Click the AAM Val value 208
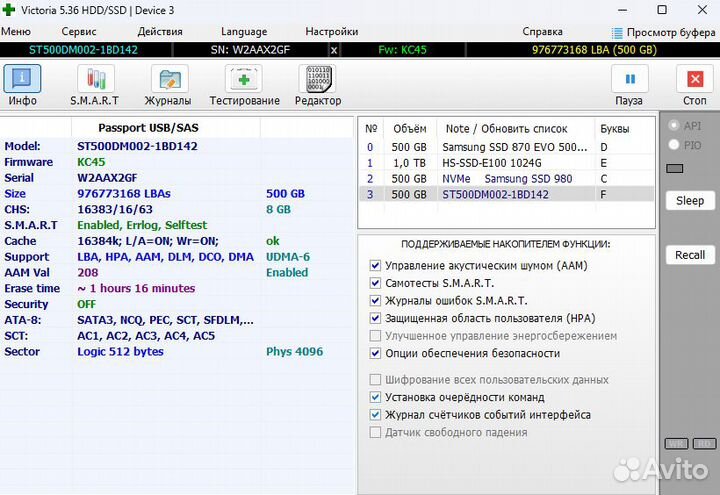 pos(87,273)
